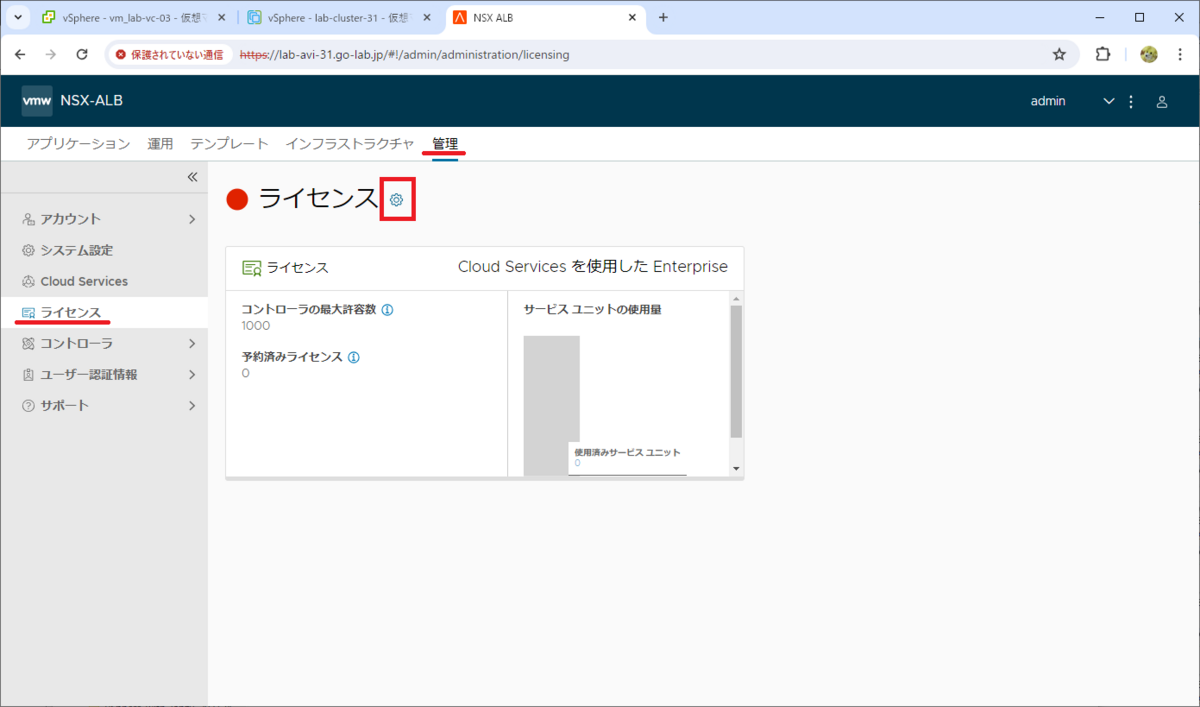This screenshot has height=707, width=1200.
Task: Close the NSX ALB browser tab
Action: point(632,17)
